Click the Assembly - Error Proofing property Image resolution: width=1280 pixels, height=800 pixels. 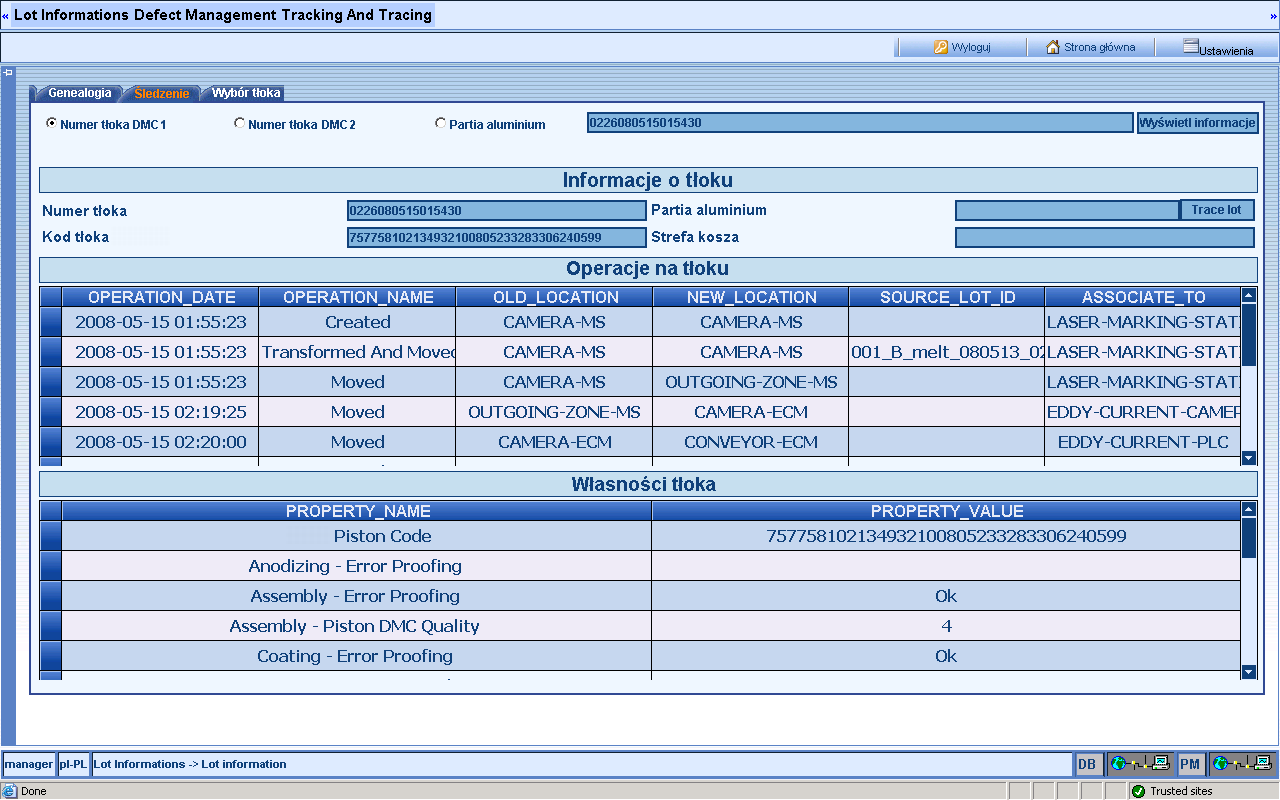coord(355,596)
